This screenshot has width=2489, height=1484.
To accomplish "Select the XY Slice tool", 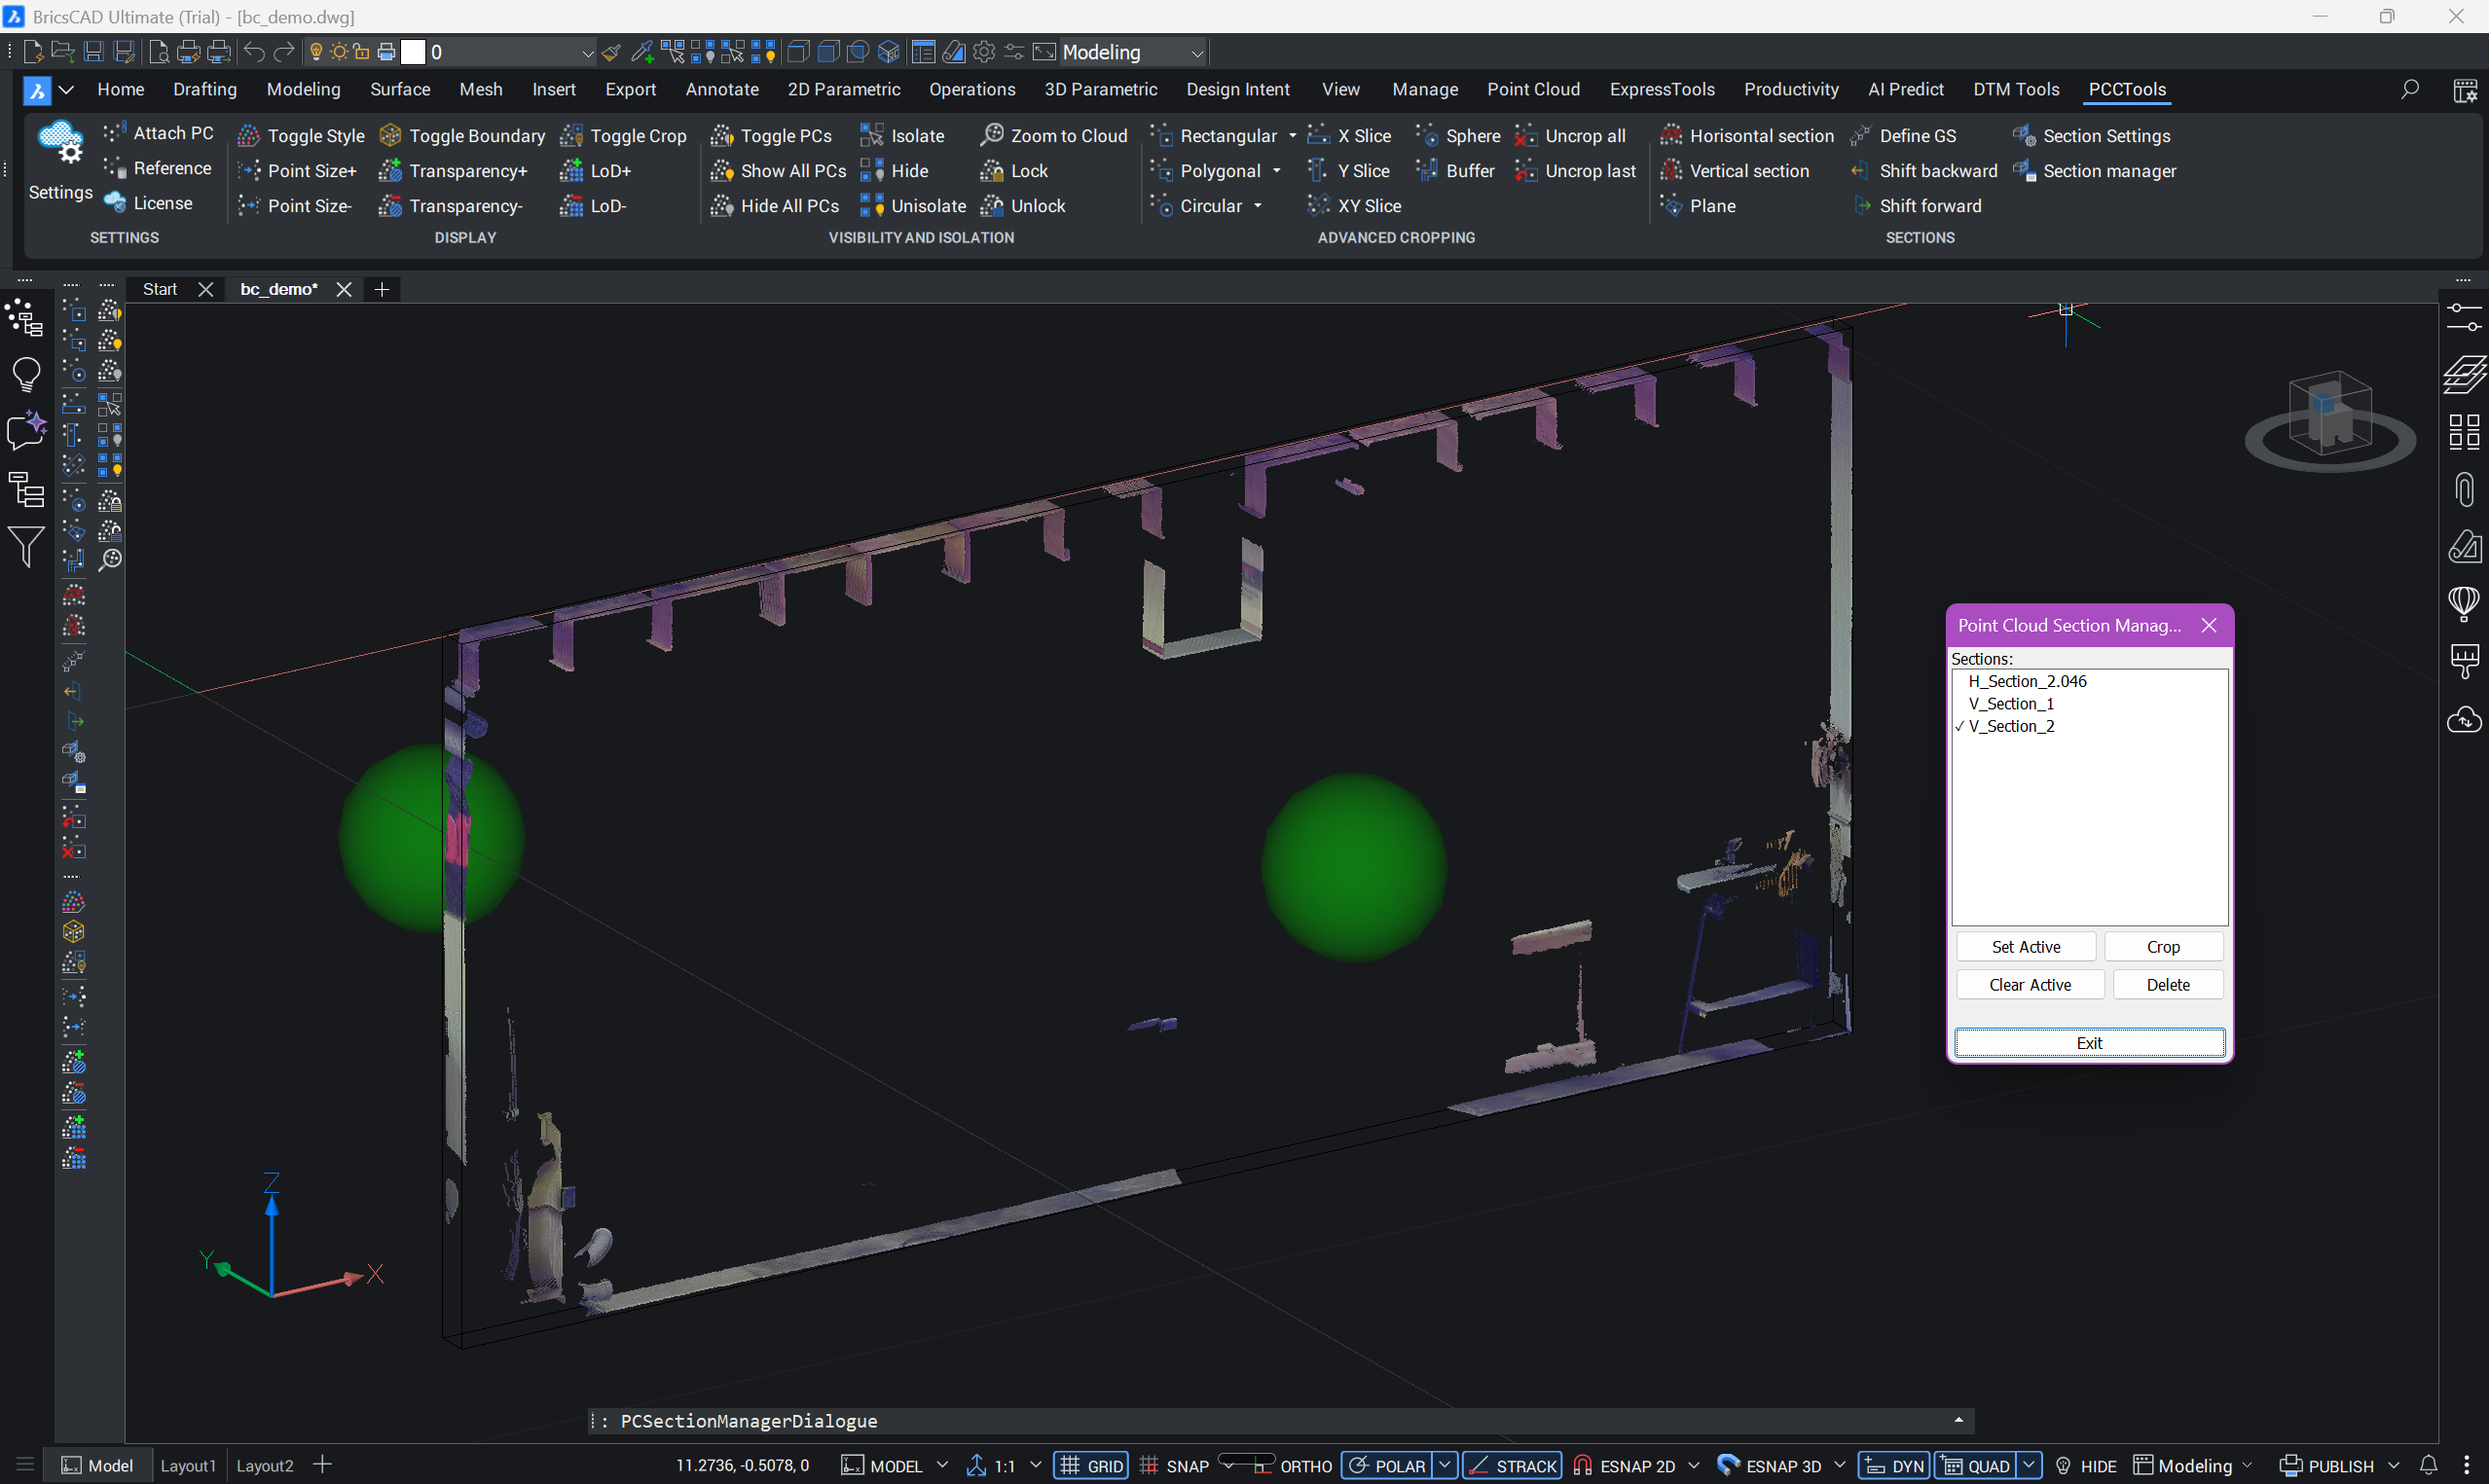I will pyautogui.click(x=1354, y=206).
